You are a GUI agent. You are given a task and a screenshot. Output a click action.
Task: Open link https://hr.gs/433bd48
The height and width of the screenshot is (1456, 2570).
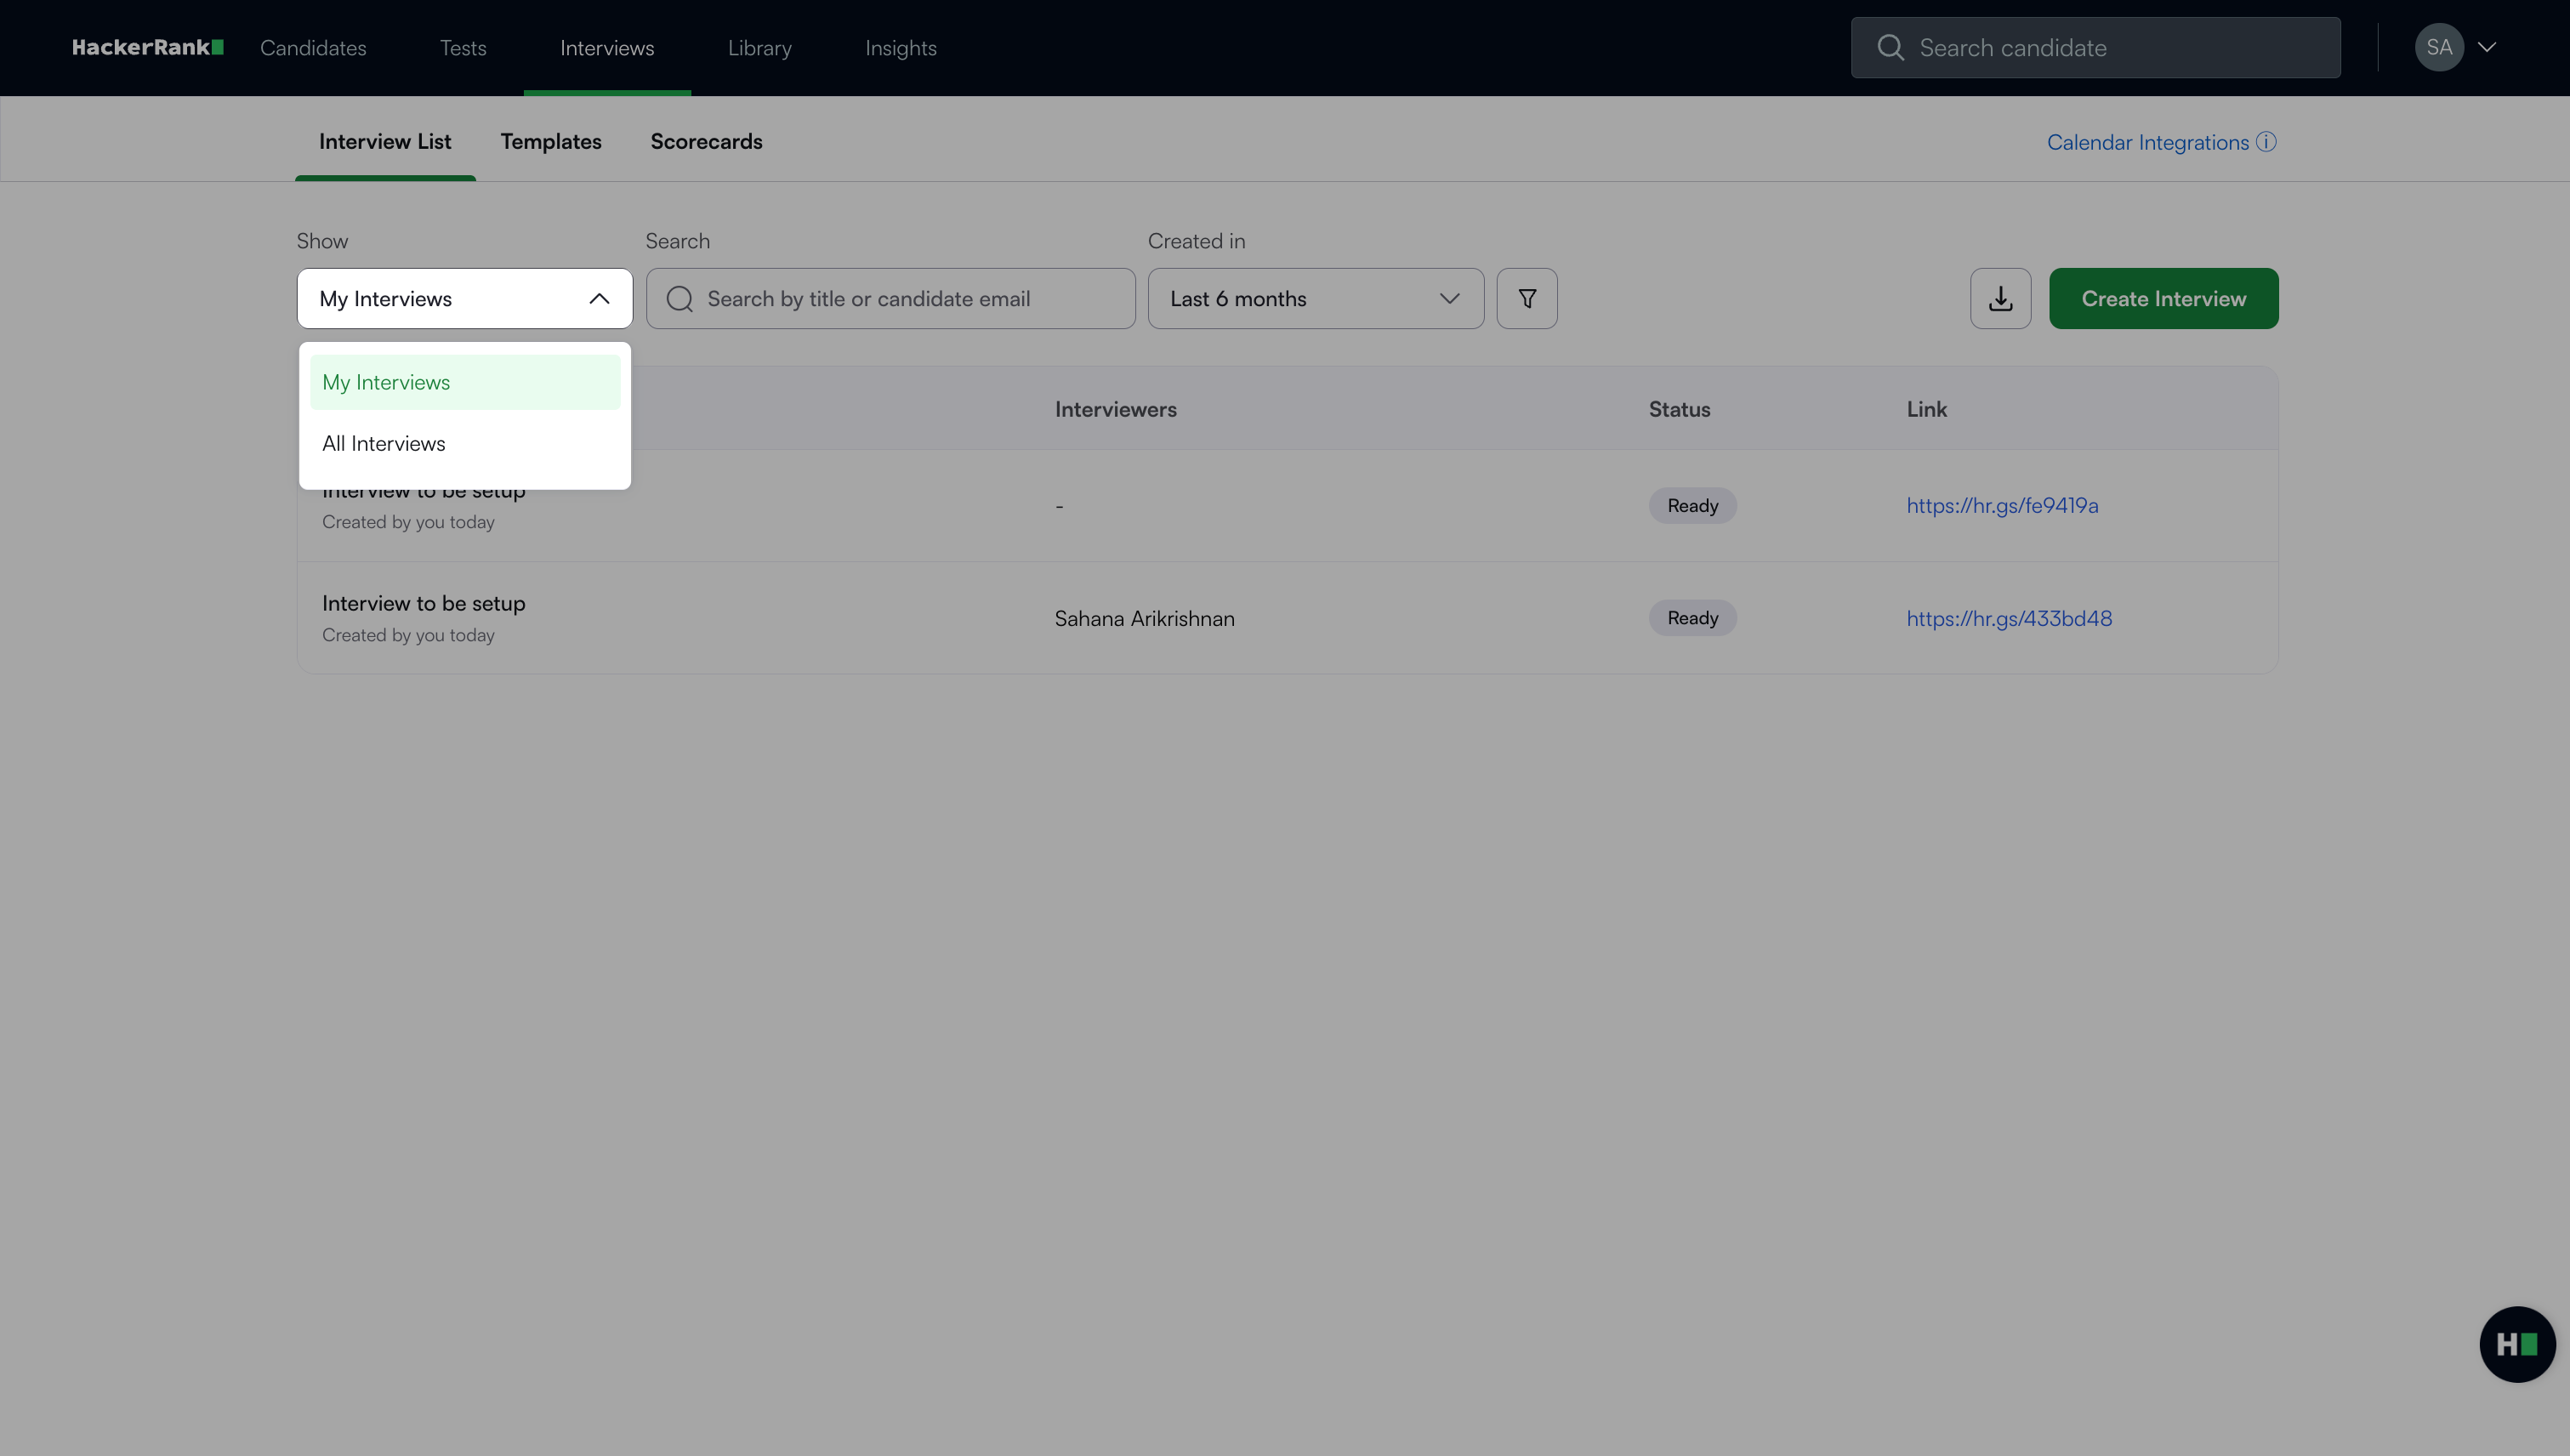coord(2008,618)
